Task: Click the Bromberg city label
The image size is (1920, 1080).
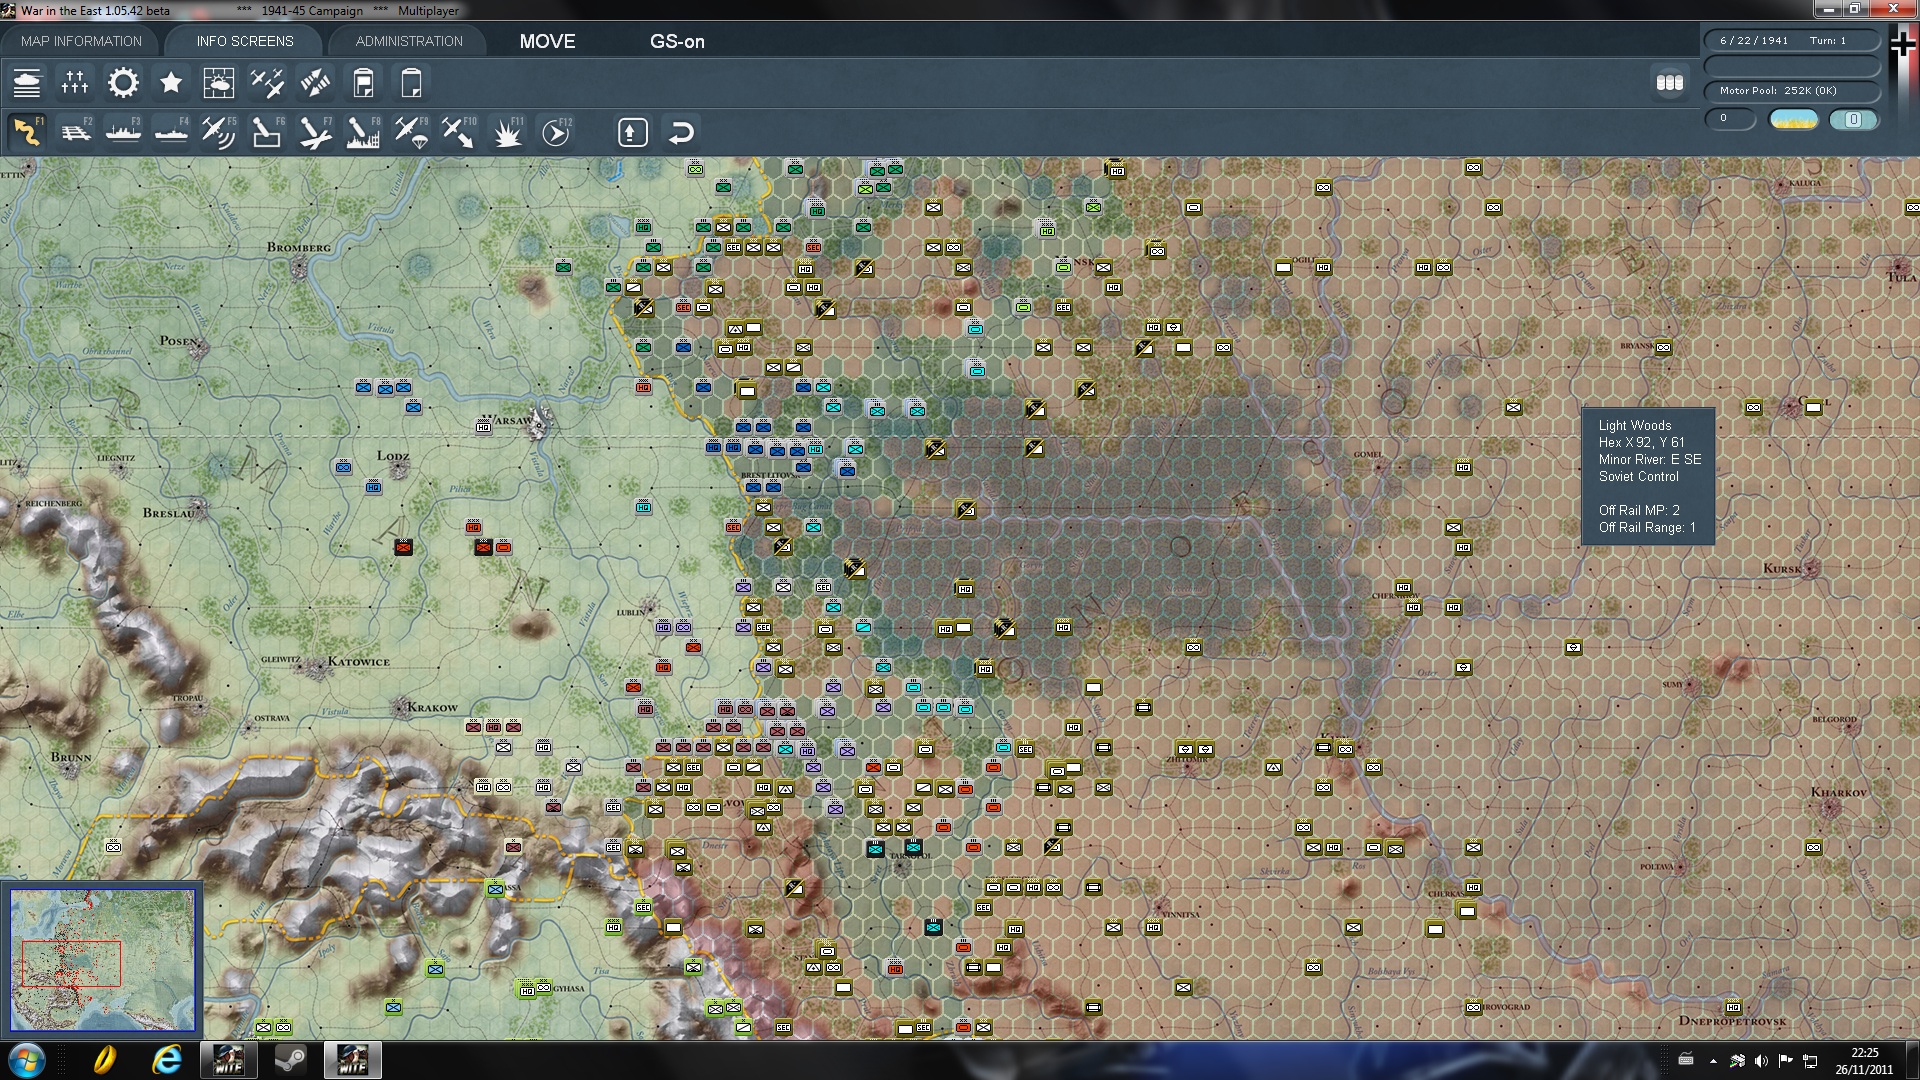Action: (x=298, y=247)
